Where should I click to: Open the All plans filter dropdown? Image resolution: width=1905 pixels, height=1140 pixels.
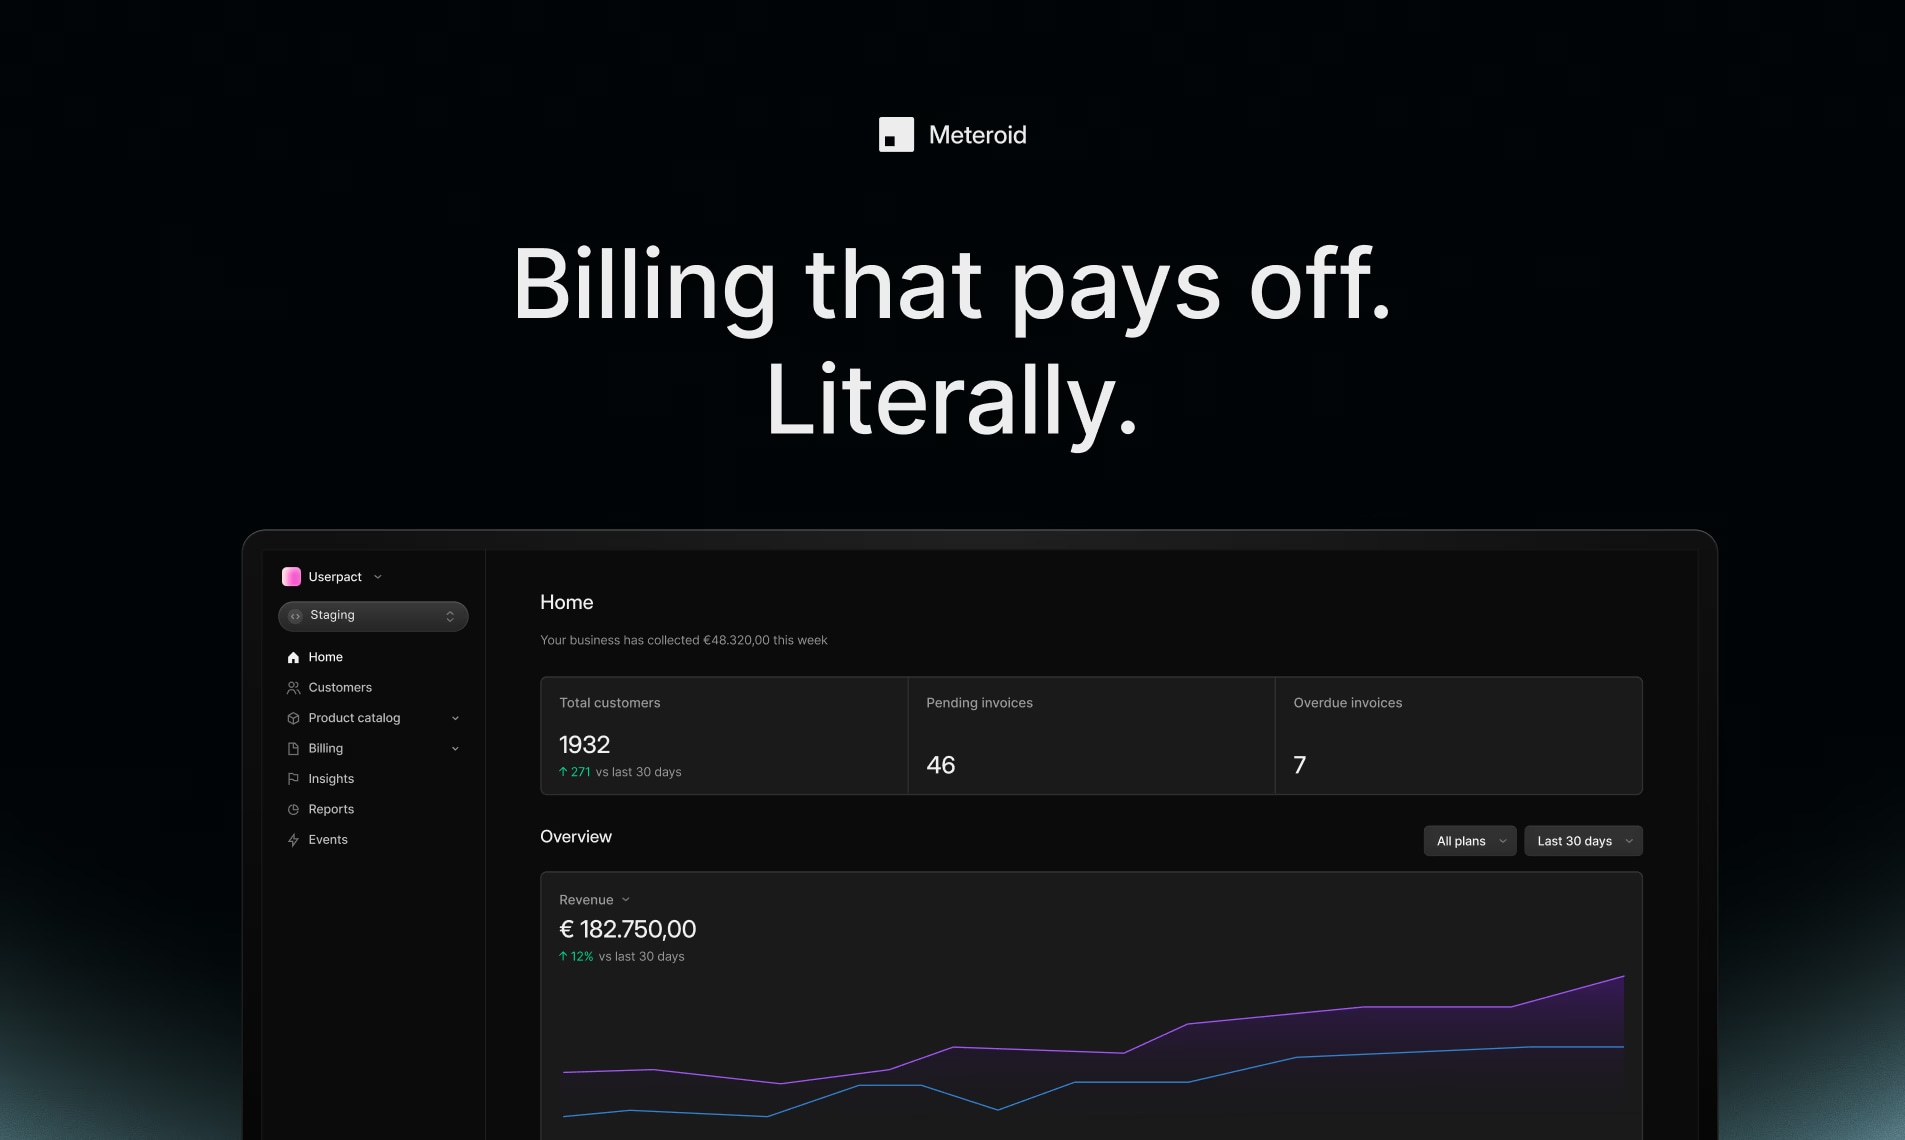pos(1470,841)
